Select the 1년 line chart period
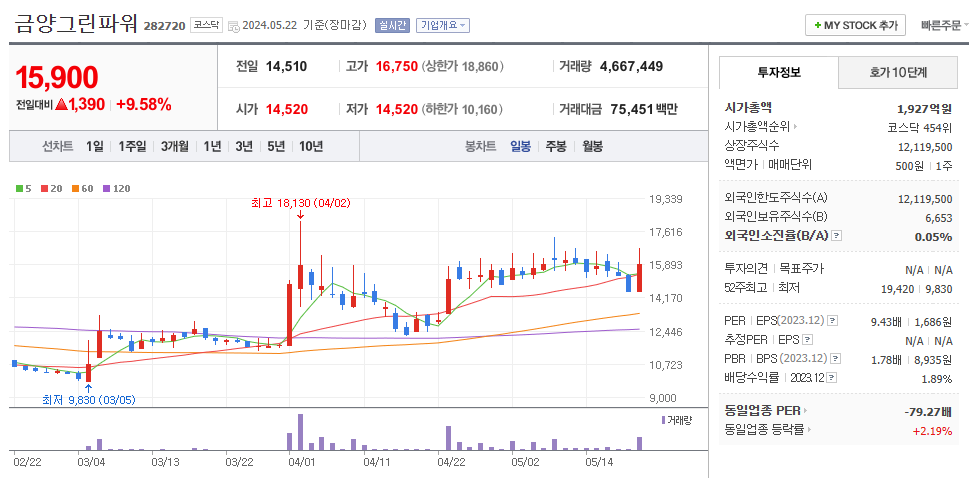976x478 pixels. (212, 147)
